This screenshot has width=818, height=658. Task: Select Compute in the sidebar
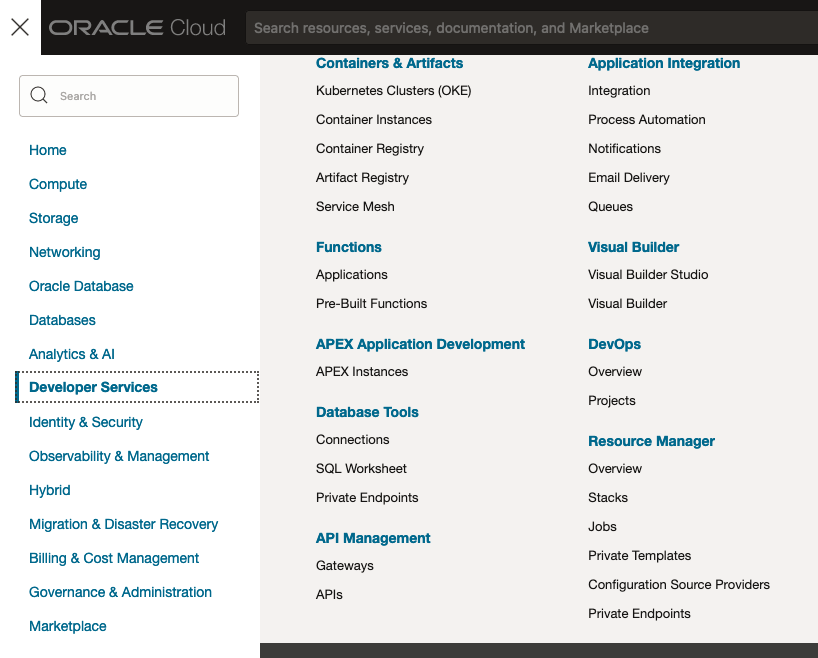pyautogui.click(x=58, y=184)
